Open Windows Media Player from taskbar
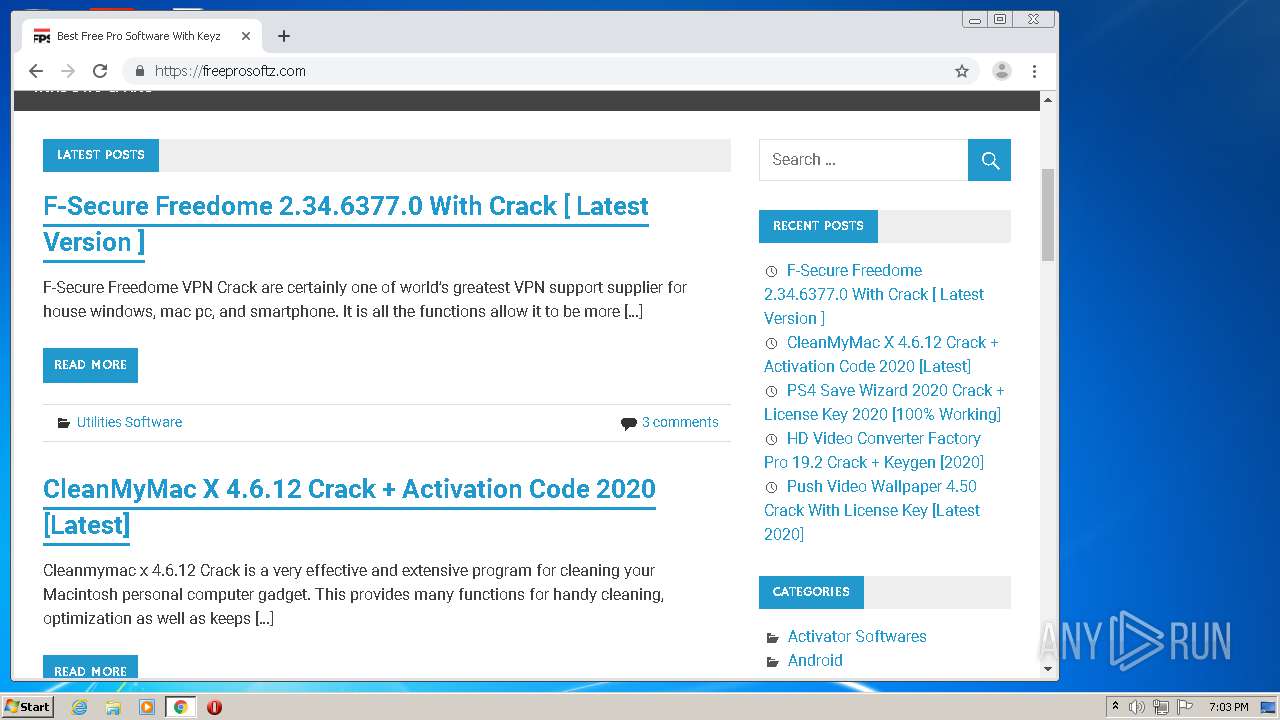Image resolution: width=1280 pixels, height=720 pixels. coord(147,707)
